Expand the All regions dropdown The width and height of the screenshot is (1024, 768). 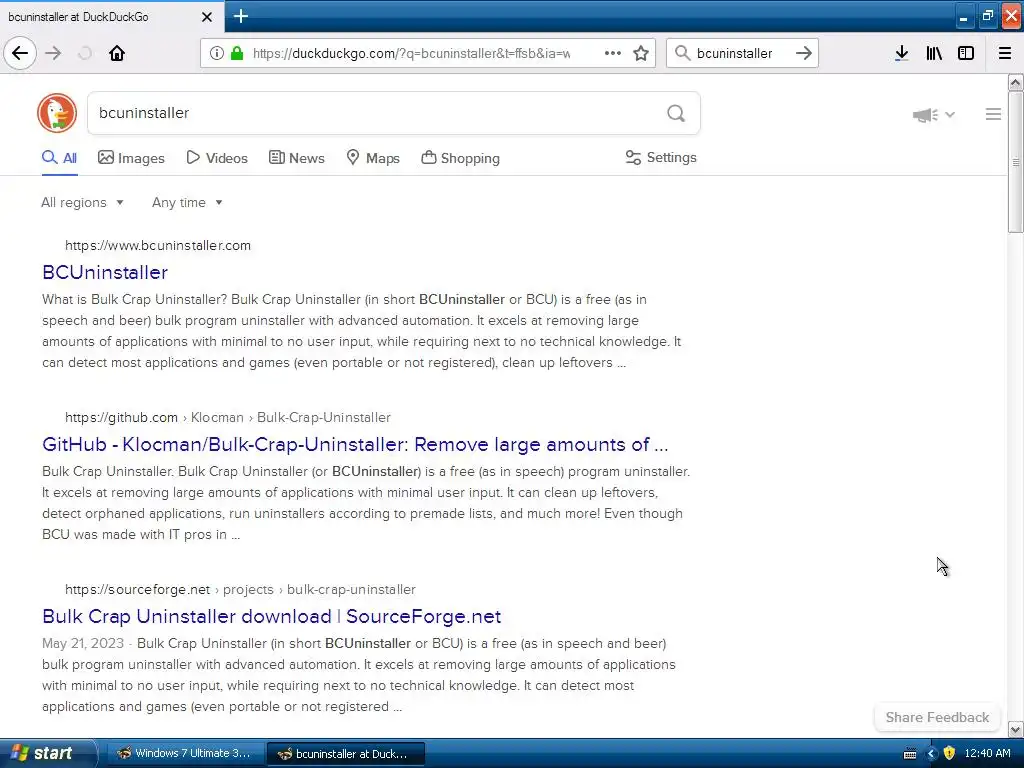82,202
